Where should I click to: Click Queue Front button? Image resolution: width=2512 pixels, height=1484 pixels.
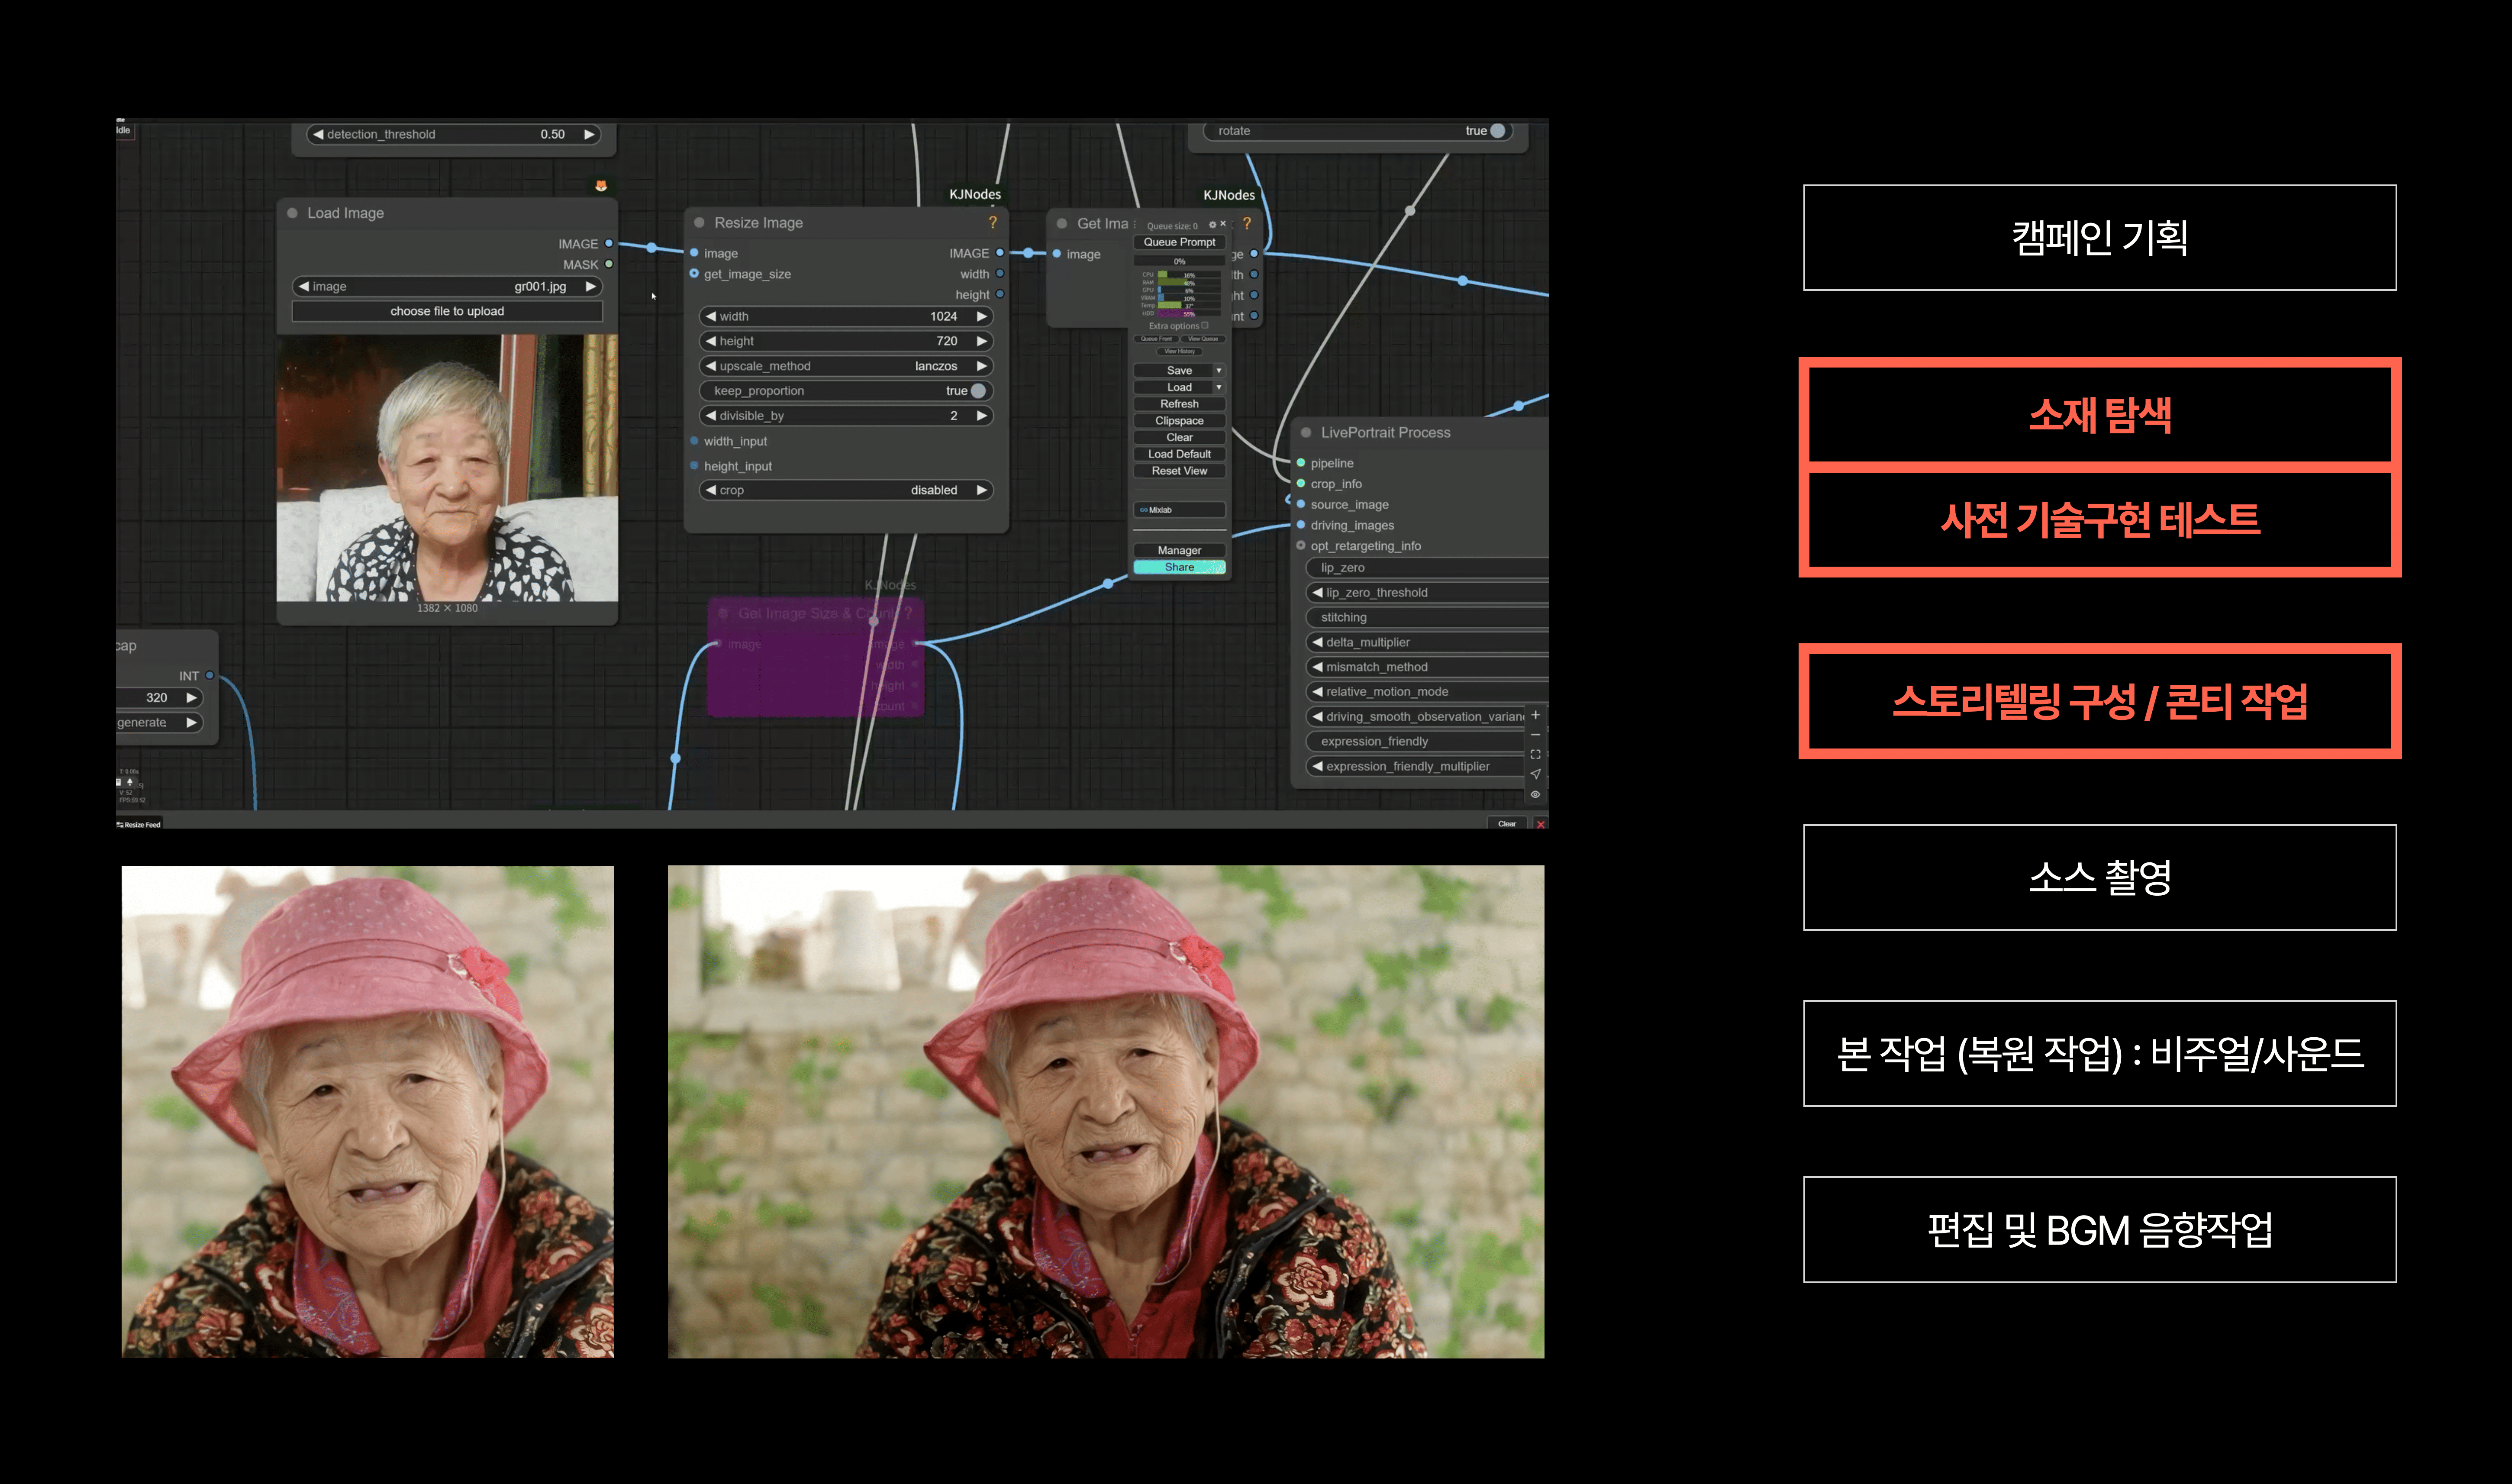1156,339
